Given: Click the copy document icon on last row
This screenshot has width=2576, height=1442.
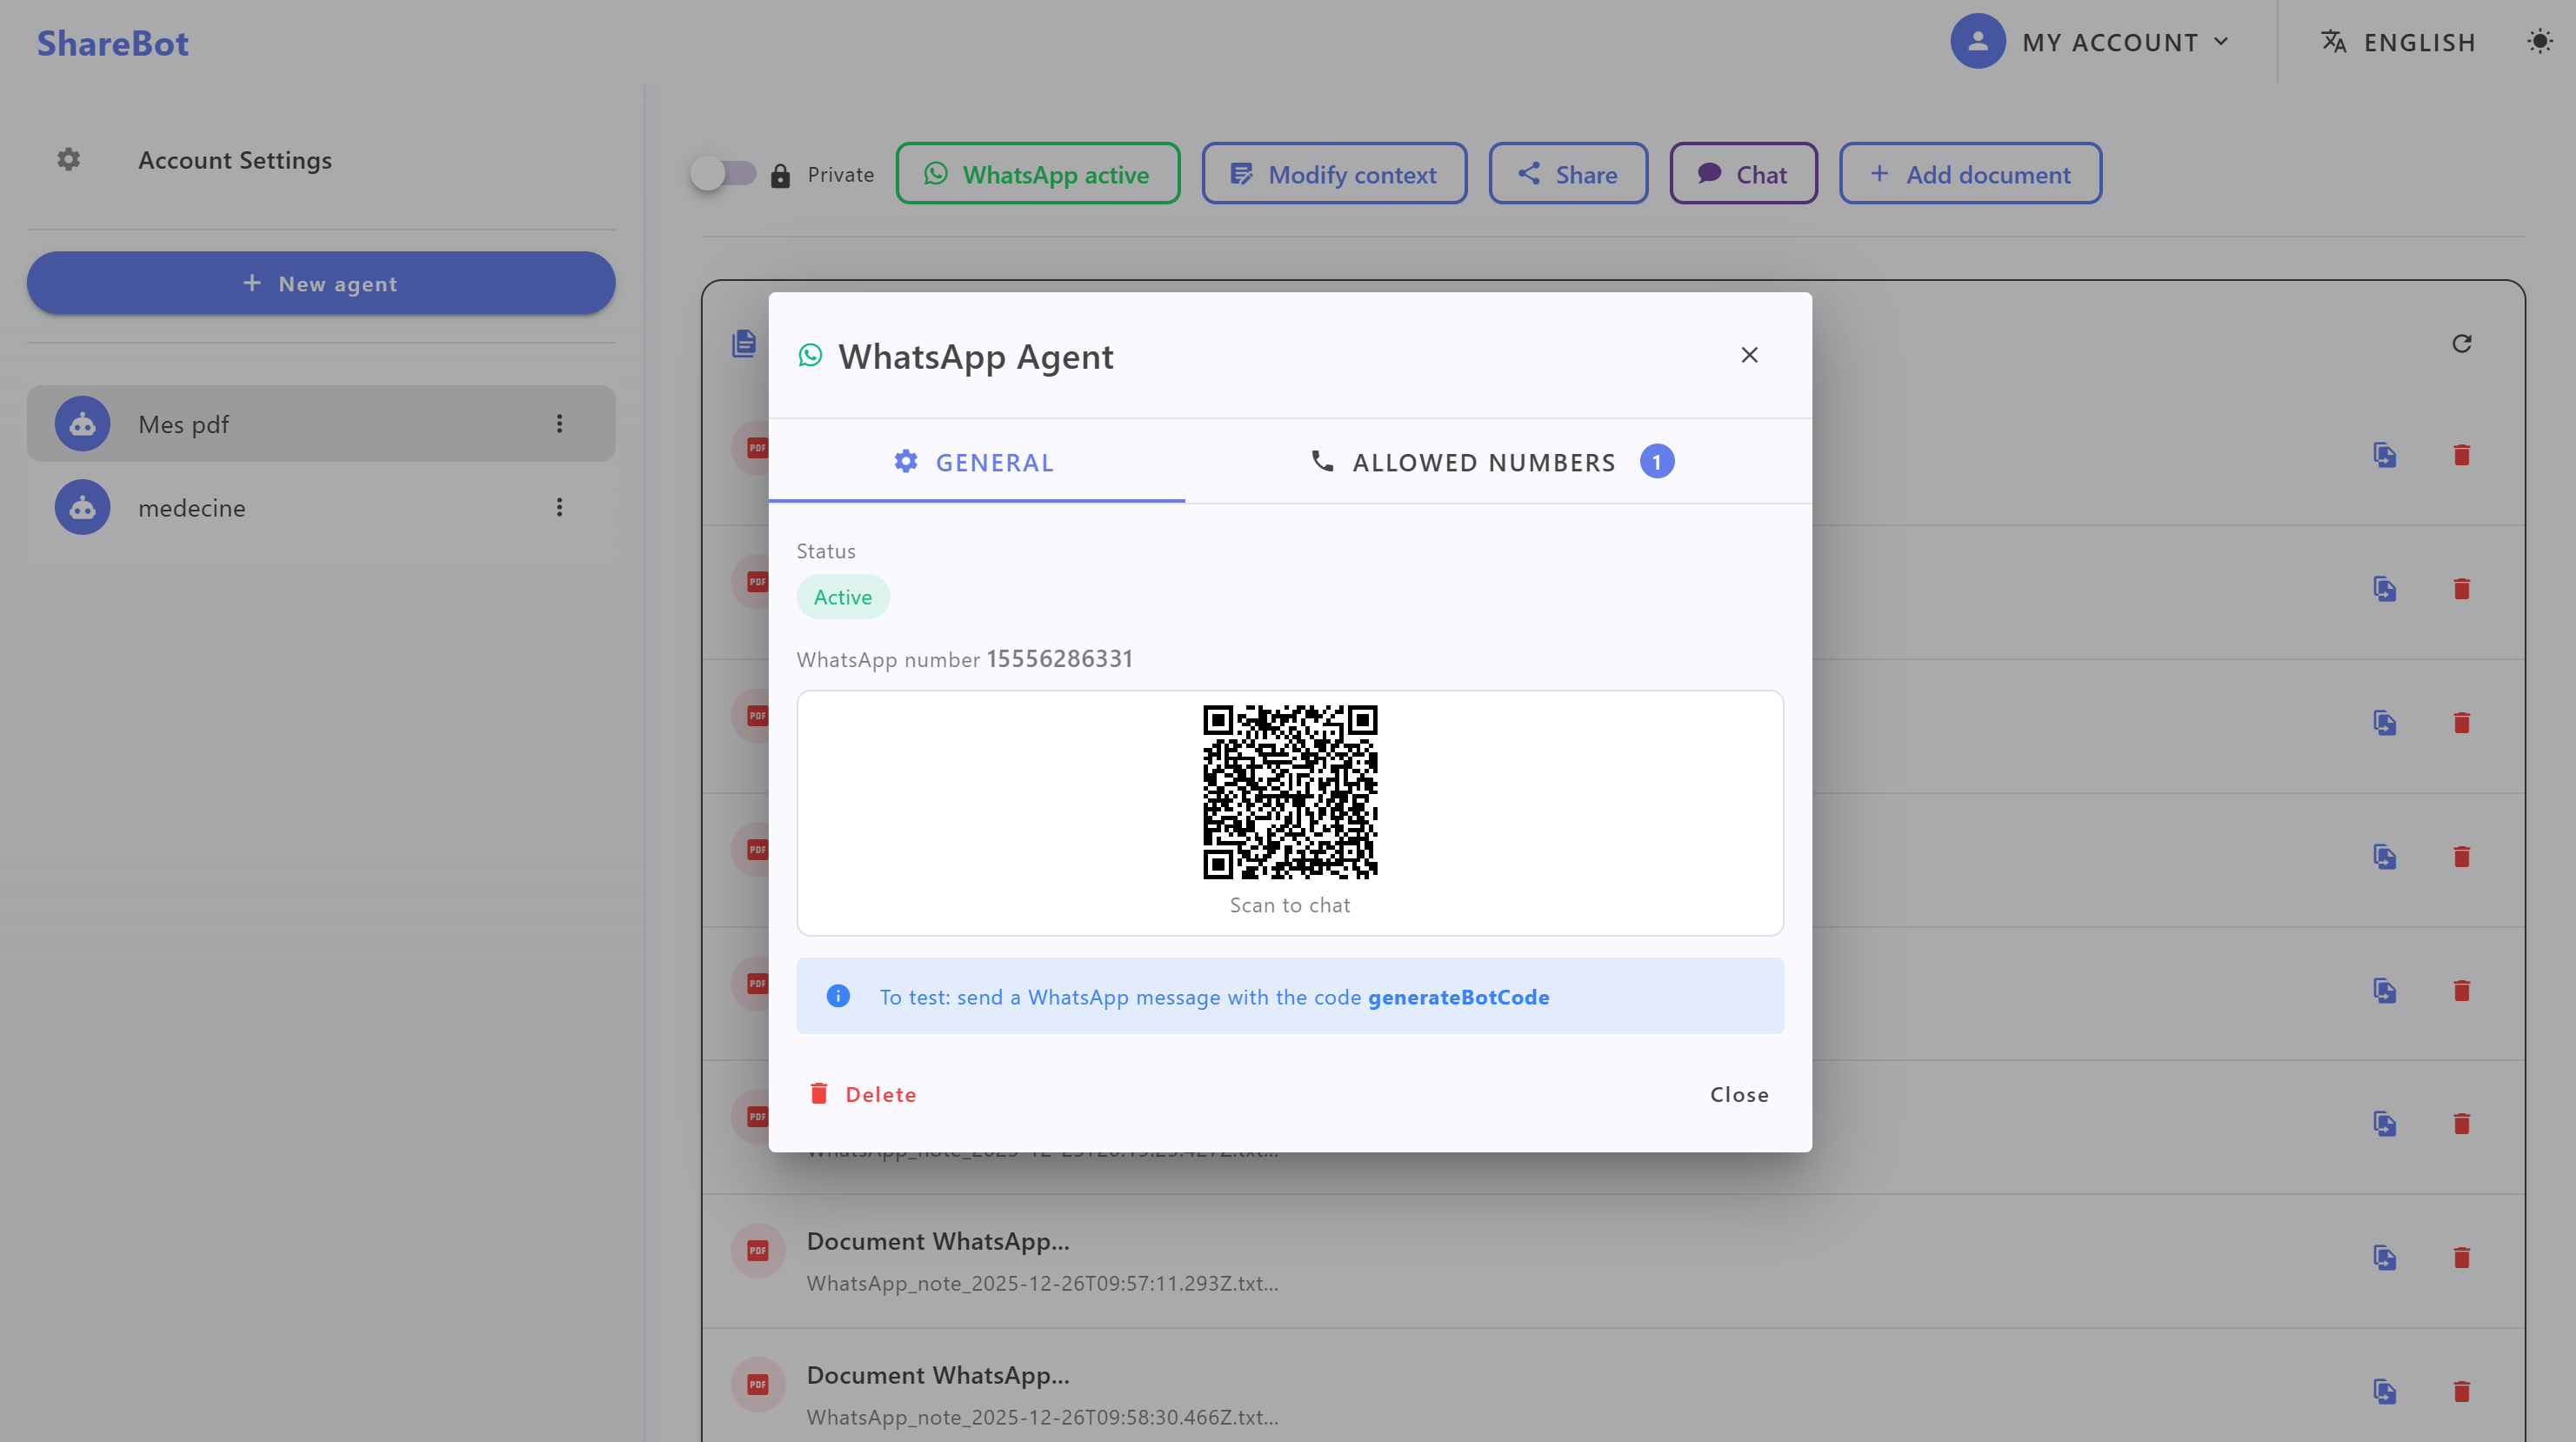Looking at the screenshot, I should [2384, 1391].
